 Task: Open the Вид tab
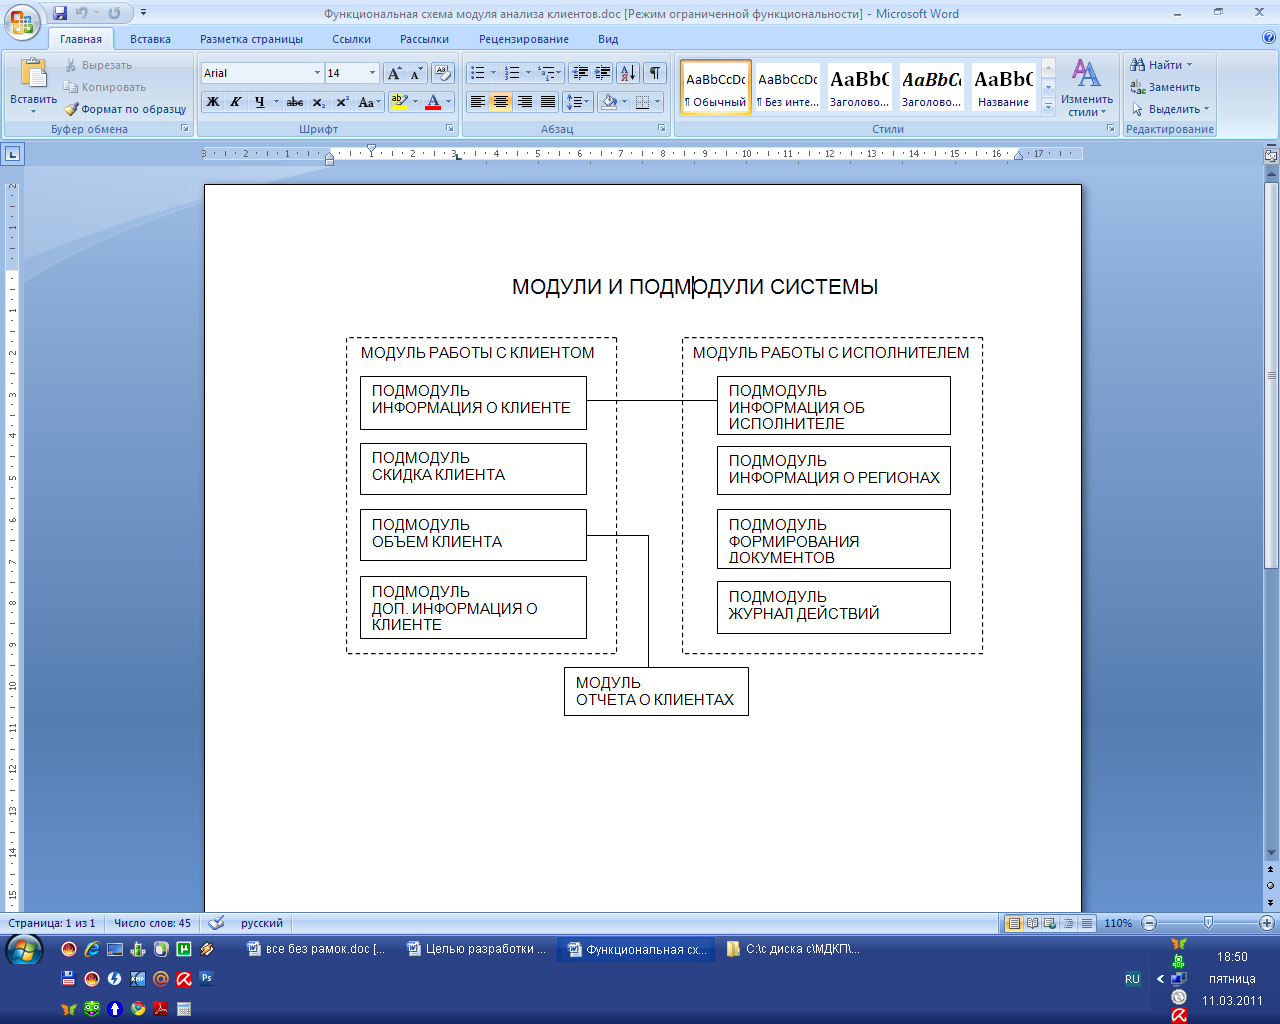[608, 39]
